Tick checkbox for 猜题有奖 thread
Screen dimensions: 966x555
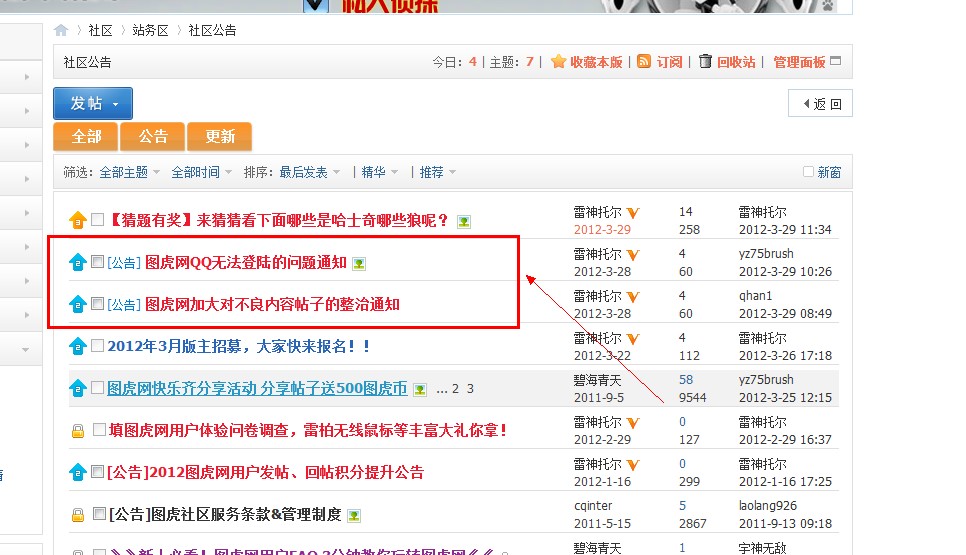tap(97, 219)
